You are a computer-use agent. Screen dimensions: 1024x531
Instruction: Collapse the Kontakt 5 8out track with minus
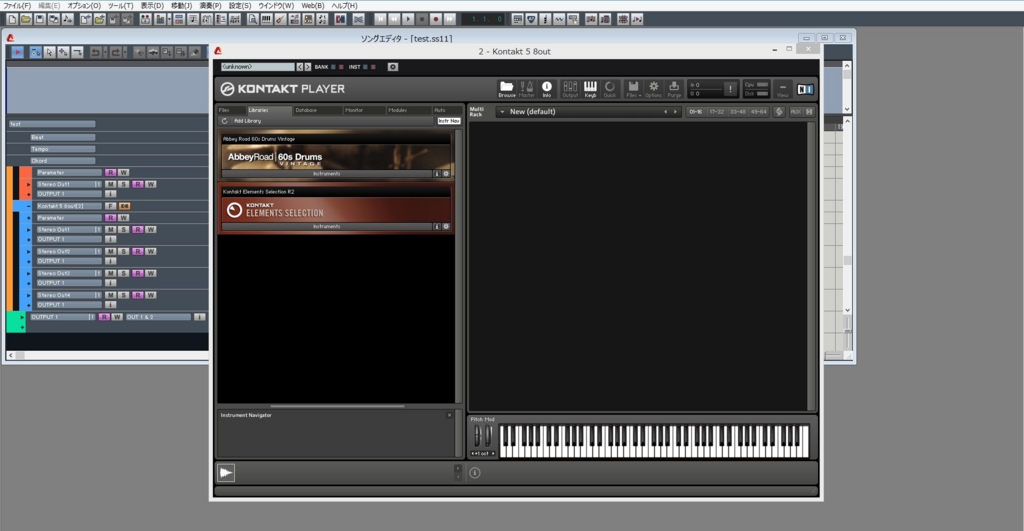point(28,206)
